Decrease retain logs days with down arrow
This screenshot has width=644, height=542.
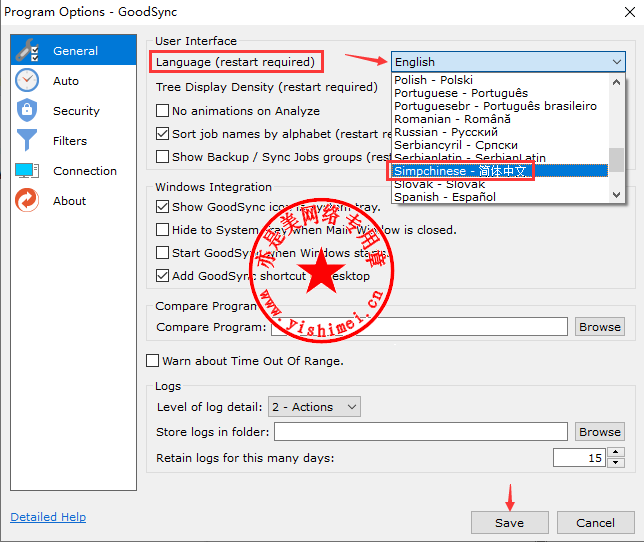click(615, 463)
